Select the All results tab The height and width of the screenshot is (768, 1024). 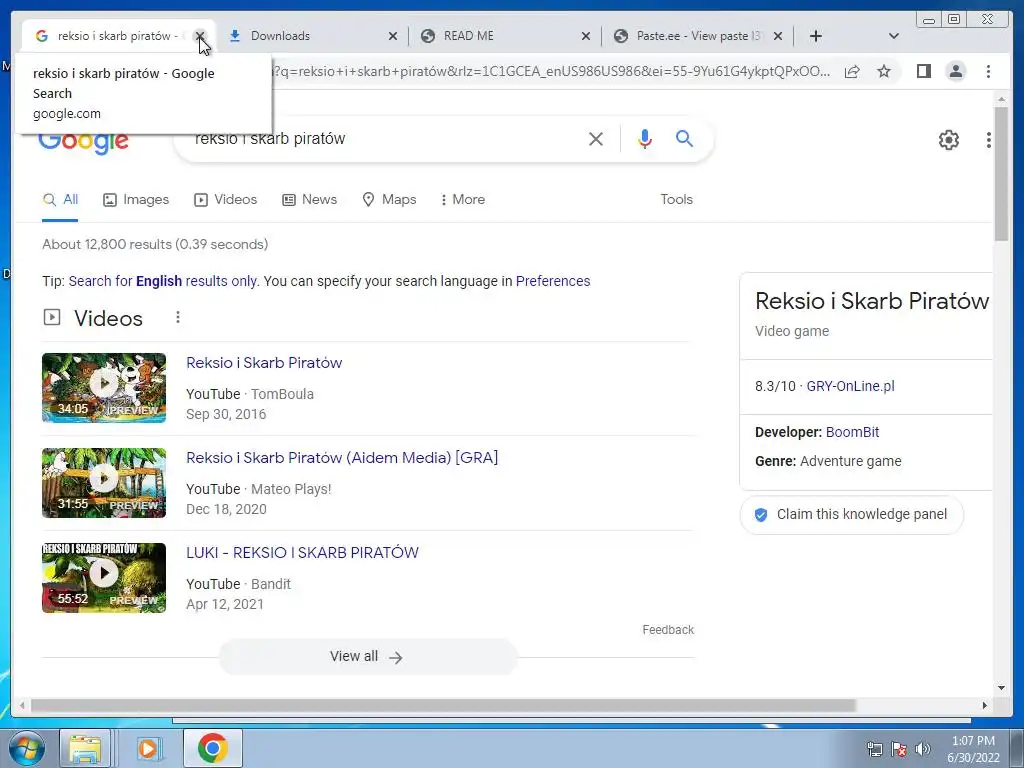coord(60,200)
